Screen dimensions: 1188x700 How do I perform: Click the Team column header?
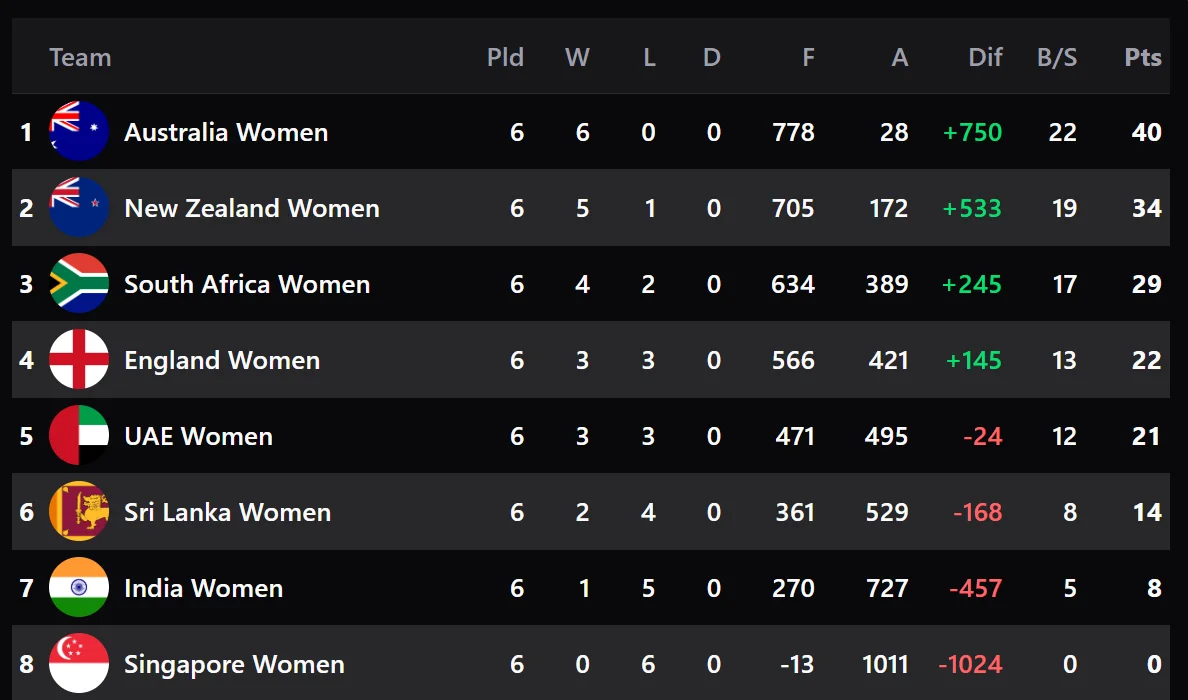pos(80,57)
